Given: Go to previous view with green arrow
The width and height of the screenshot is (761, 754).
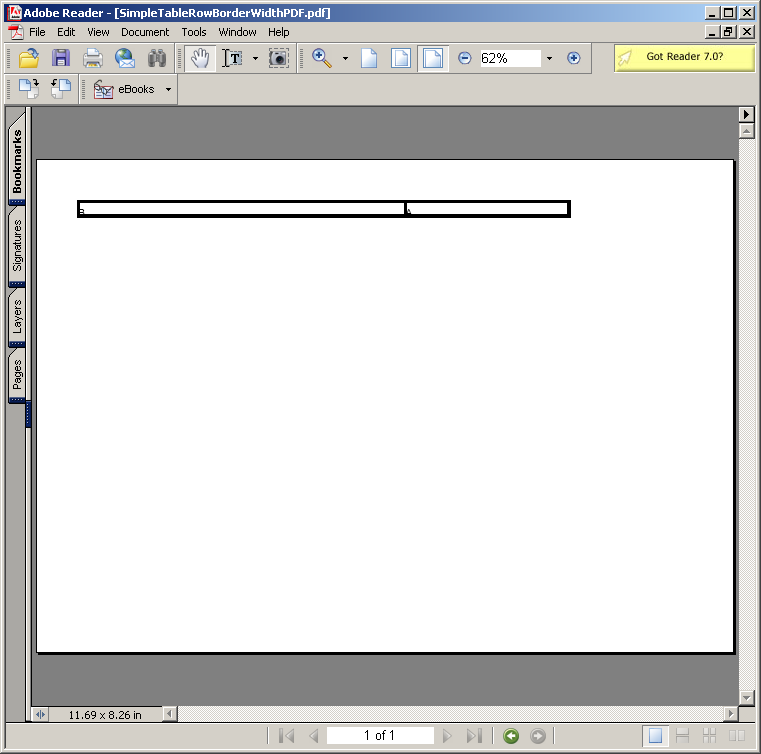Looking at the screenshot, I should tap(511, 736).
